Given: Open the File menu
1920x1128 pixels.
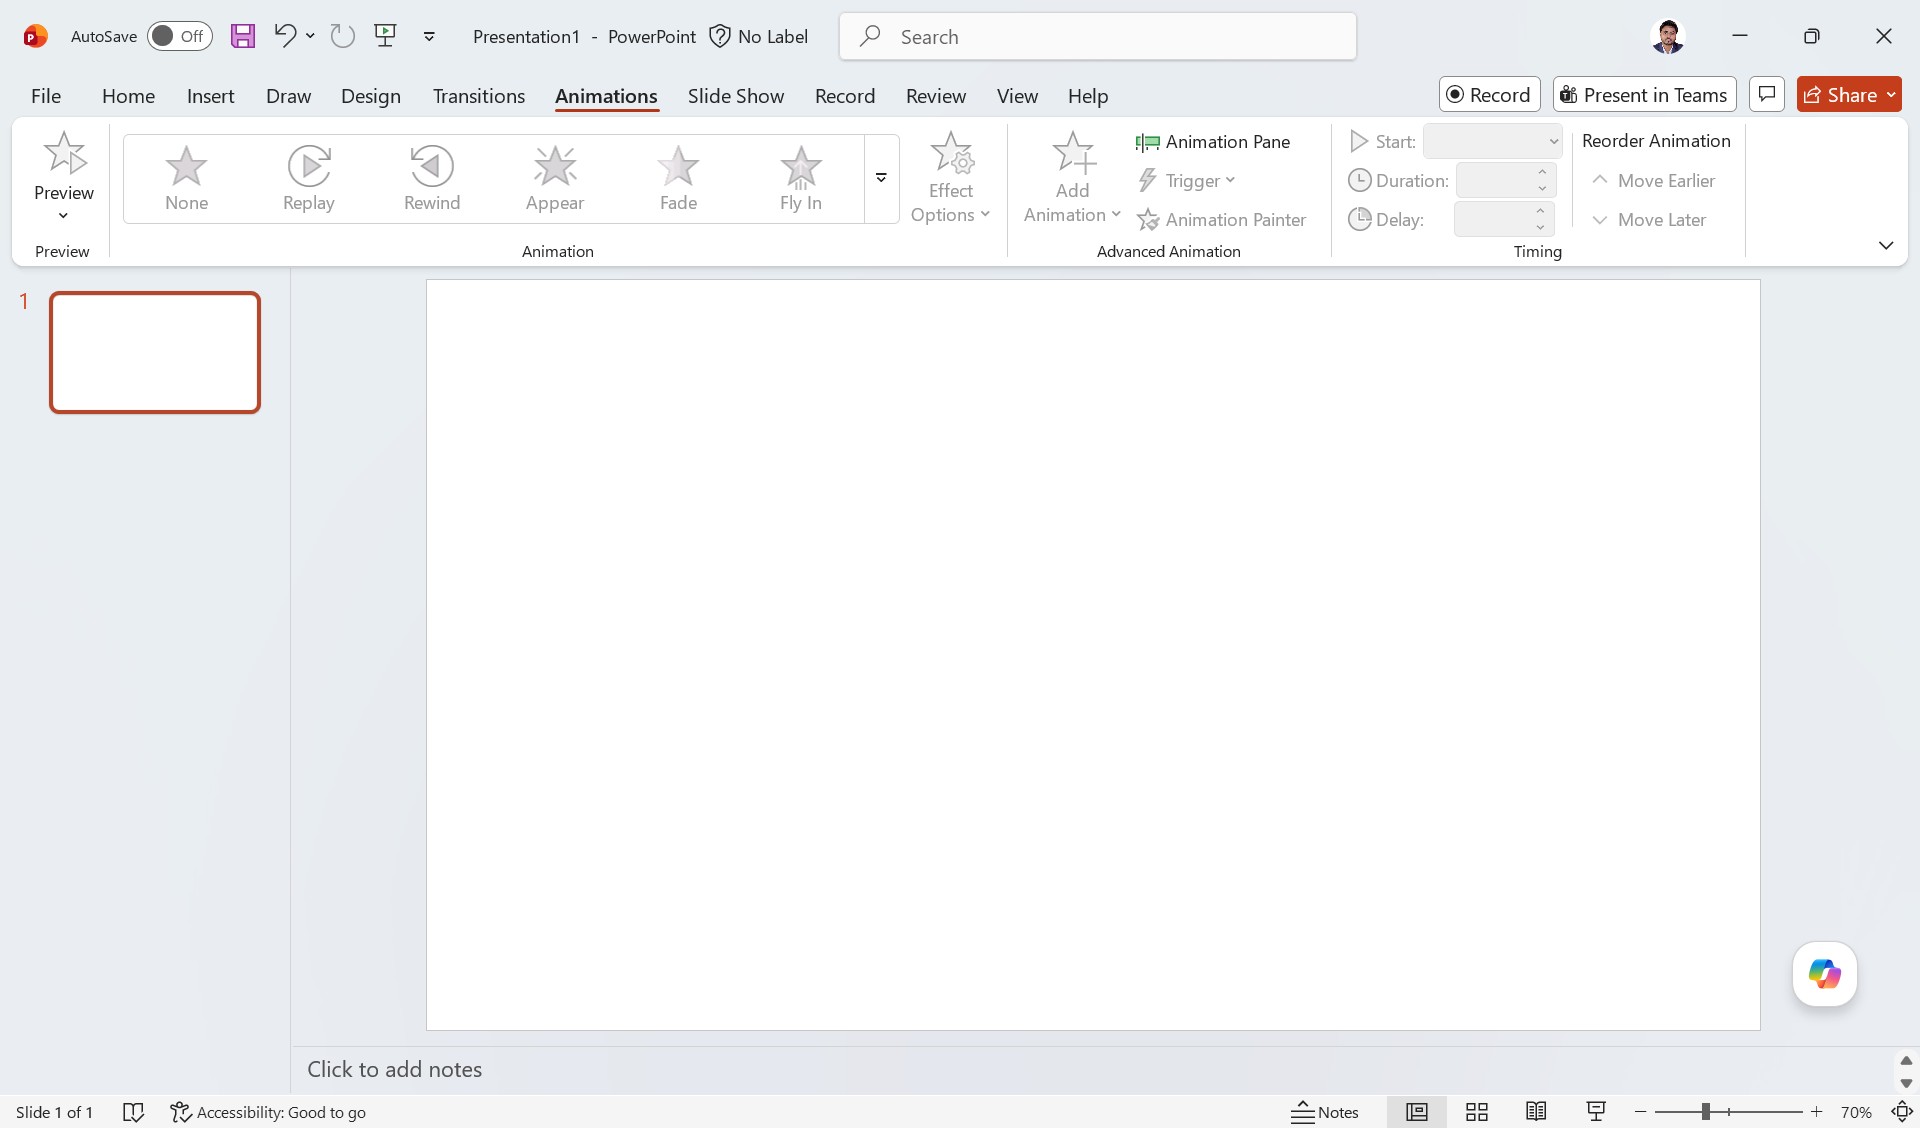Looking at the screenshot, I should [x=46, y=96].
